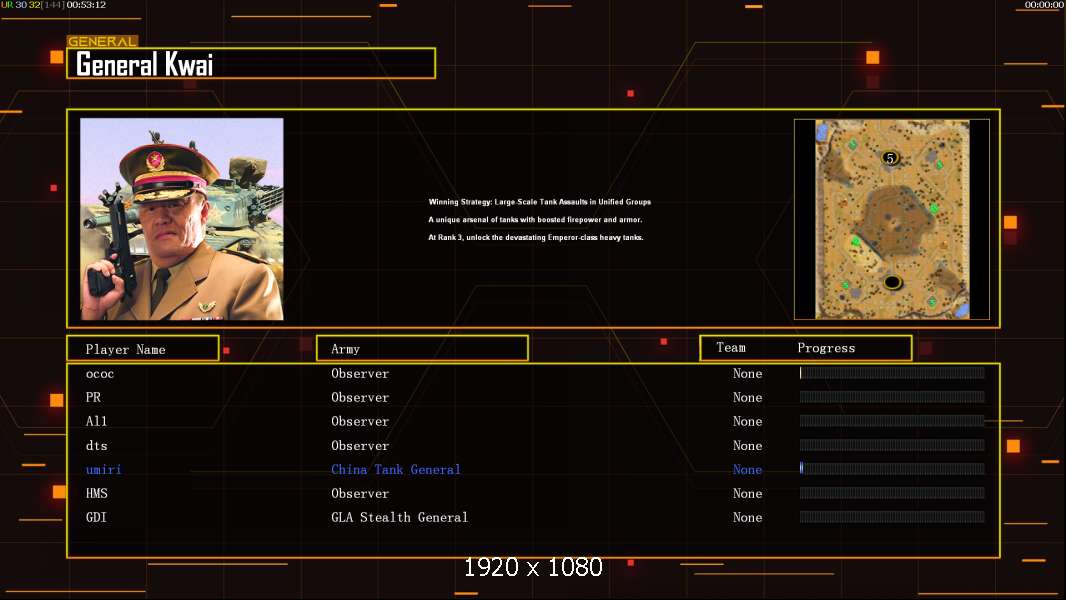Click the Rank 3 Emperor-class tanks text line
Screen dimensions: 1066x600
pos(536,237)
